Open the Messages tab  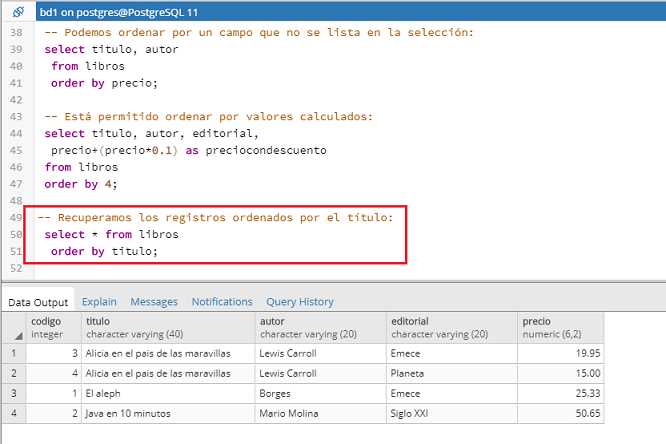click(154, 302)
